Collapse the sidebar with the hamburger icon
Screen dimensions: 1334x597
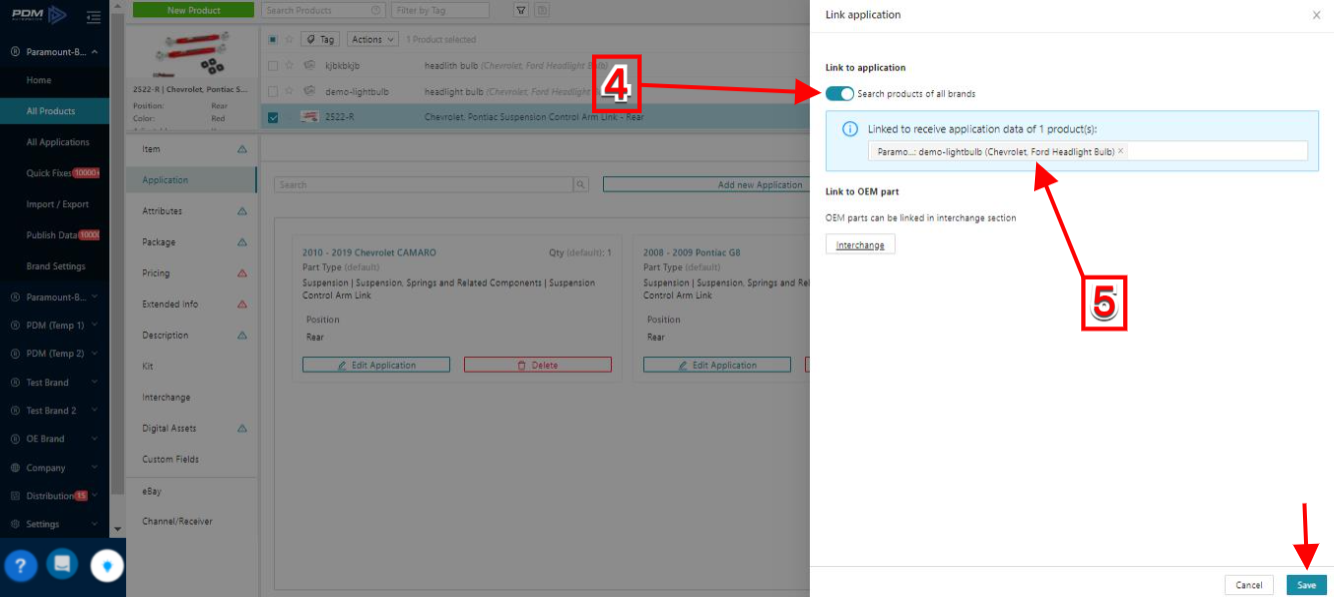point(93,16)
